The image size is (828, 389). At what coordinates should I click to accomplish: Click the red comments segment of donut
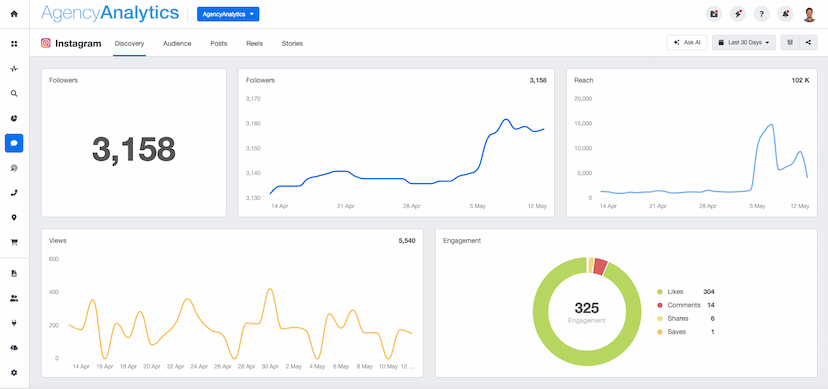point(600,267)
